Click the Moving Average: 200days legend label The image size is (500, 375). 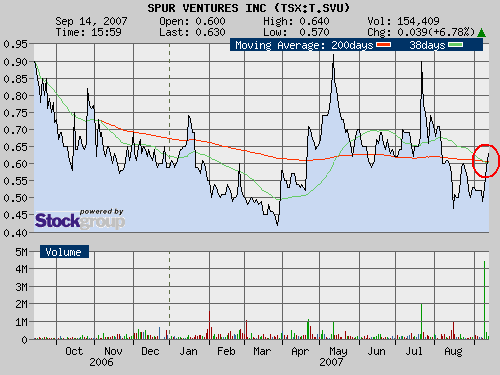[x=304, y=45]
